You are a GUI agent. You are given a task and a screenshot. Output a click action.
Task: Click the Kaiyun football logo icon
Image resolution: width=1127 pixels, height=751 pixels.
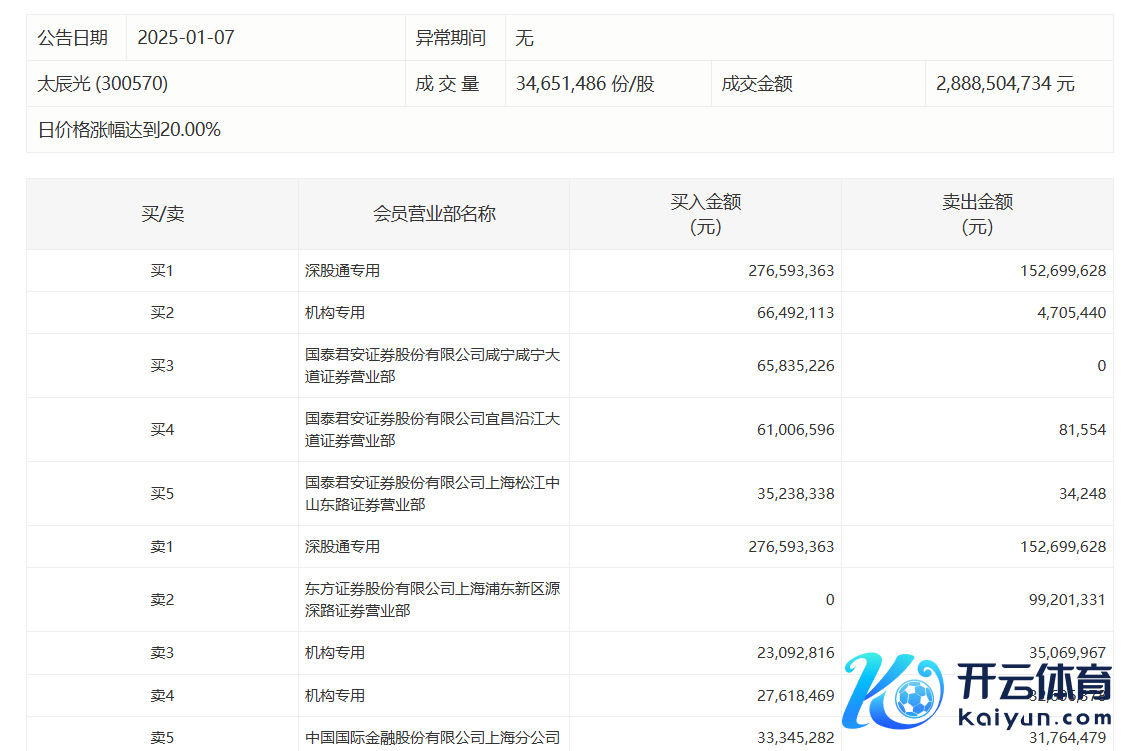pyautogui.click(x=892, y=691)
